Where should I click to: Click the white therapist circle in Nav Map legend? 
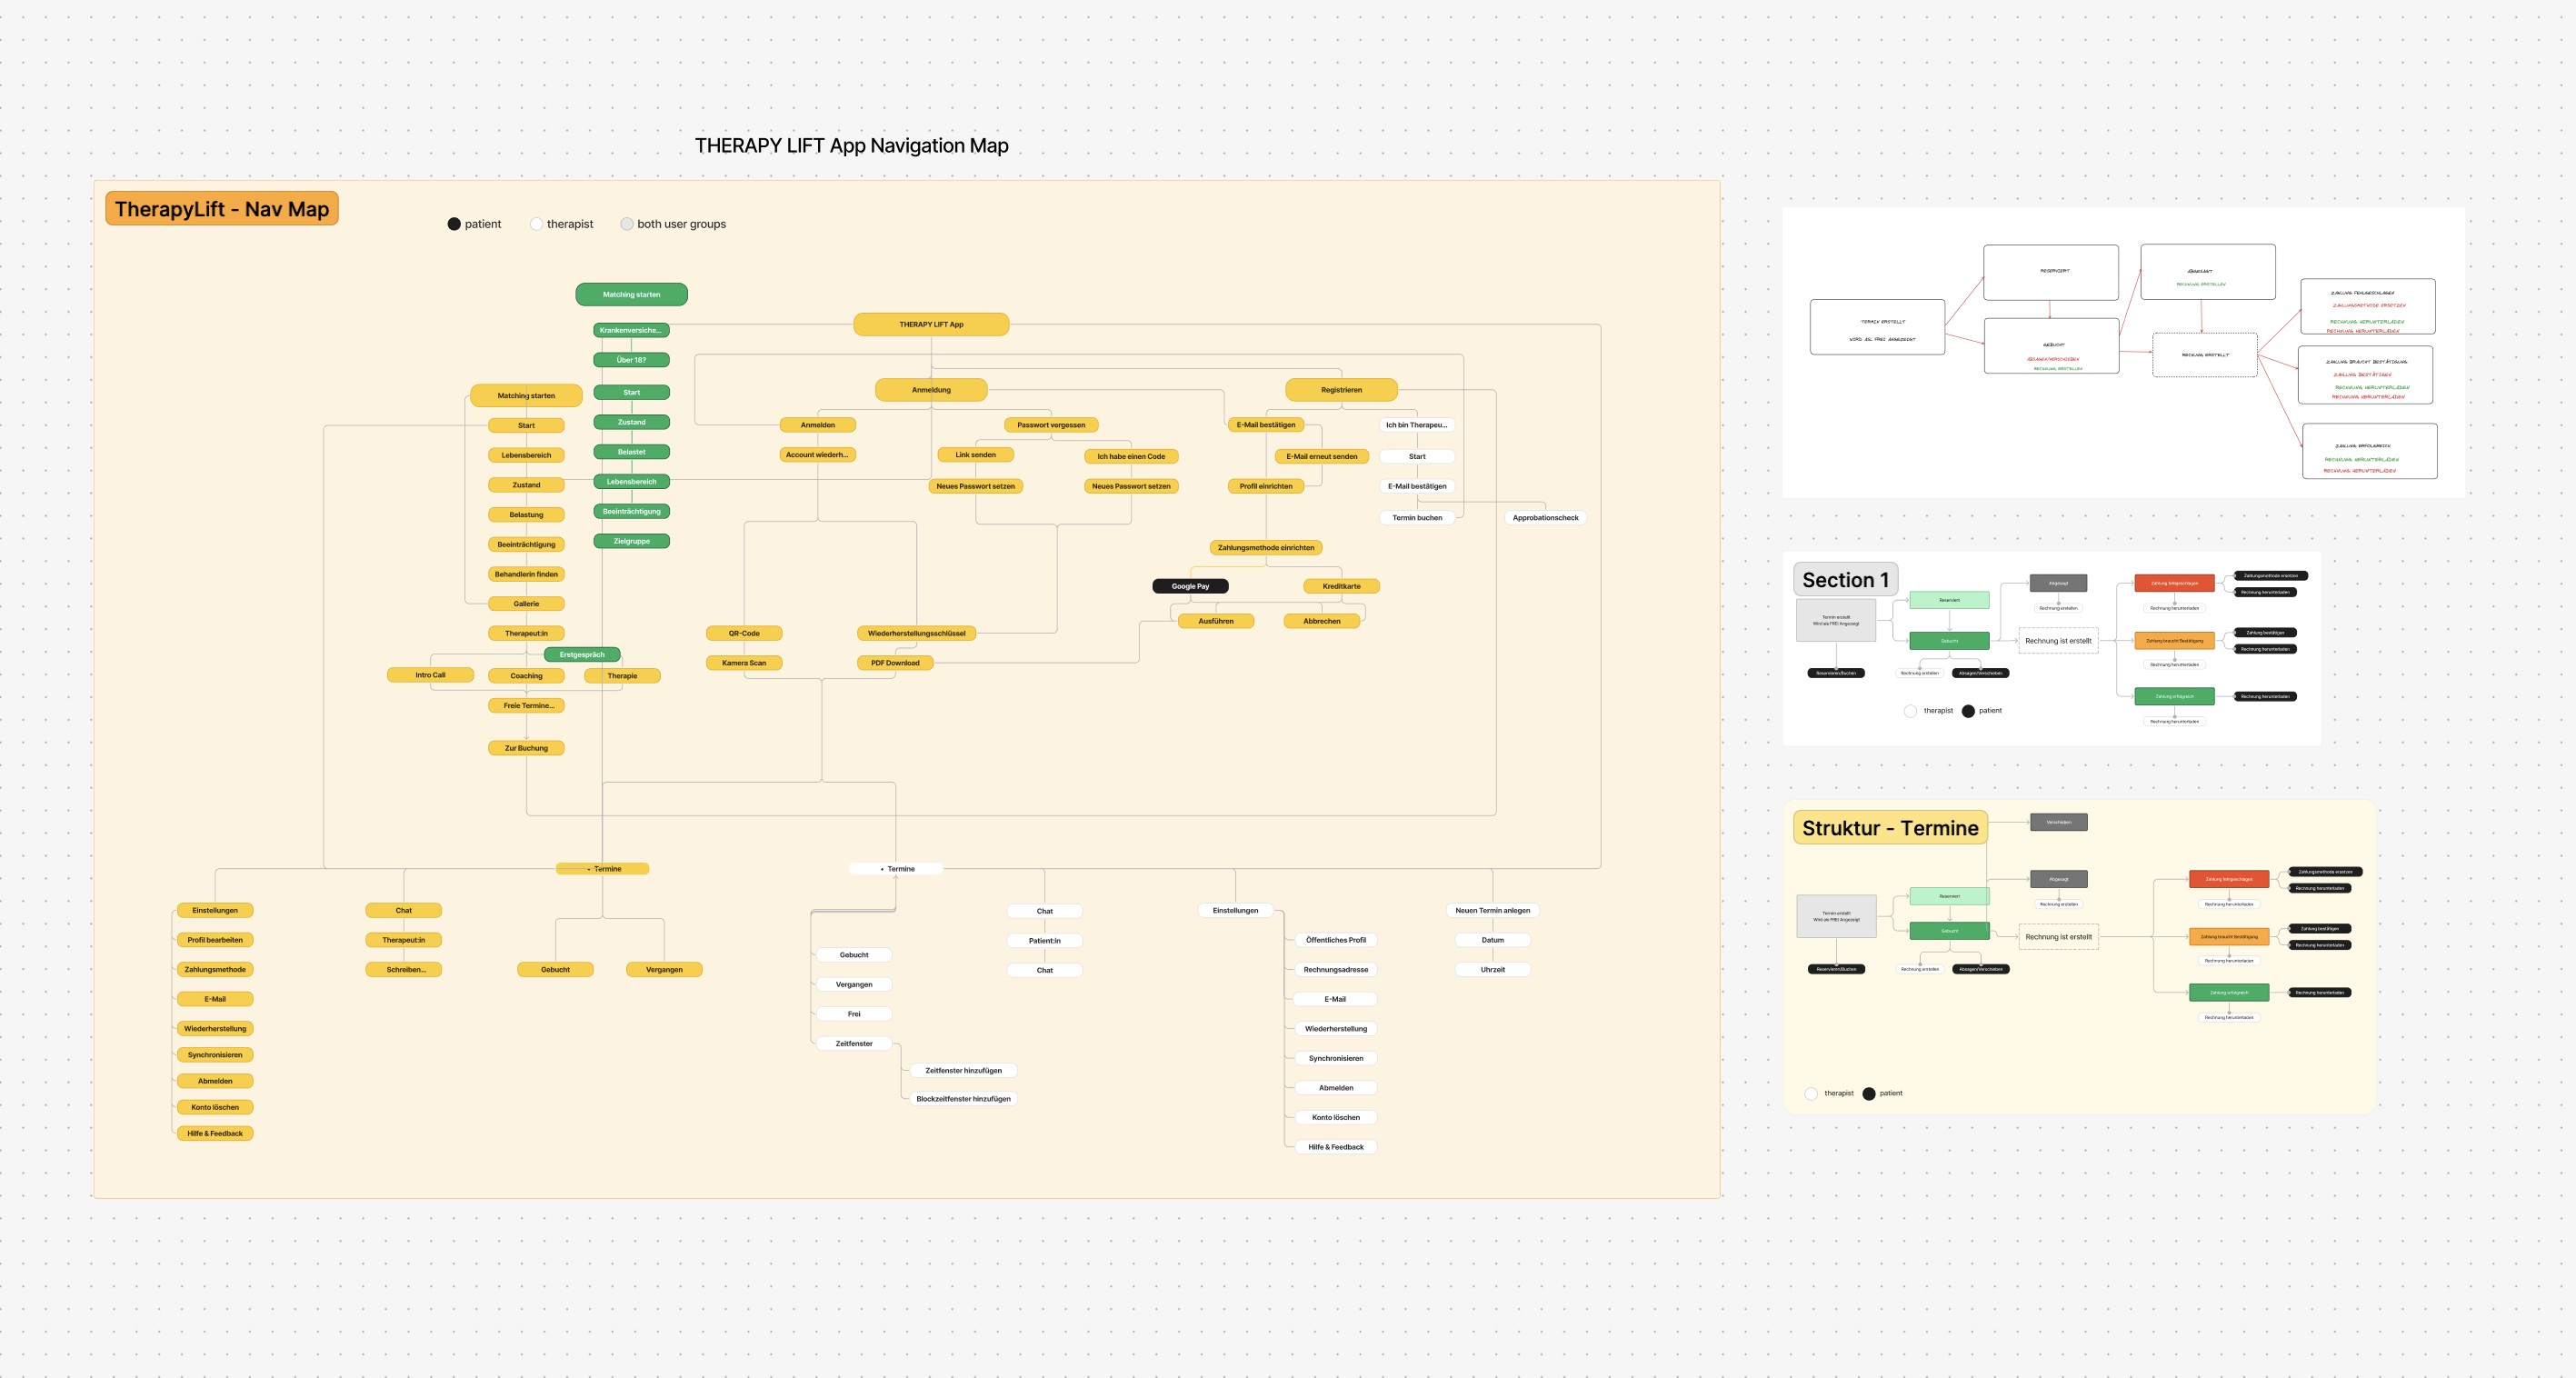tap(536, 224)
